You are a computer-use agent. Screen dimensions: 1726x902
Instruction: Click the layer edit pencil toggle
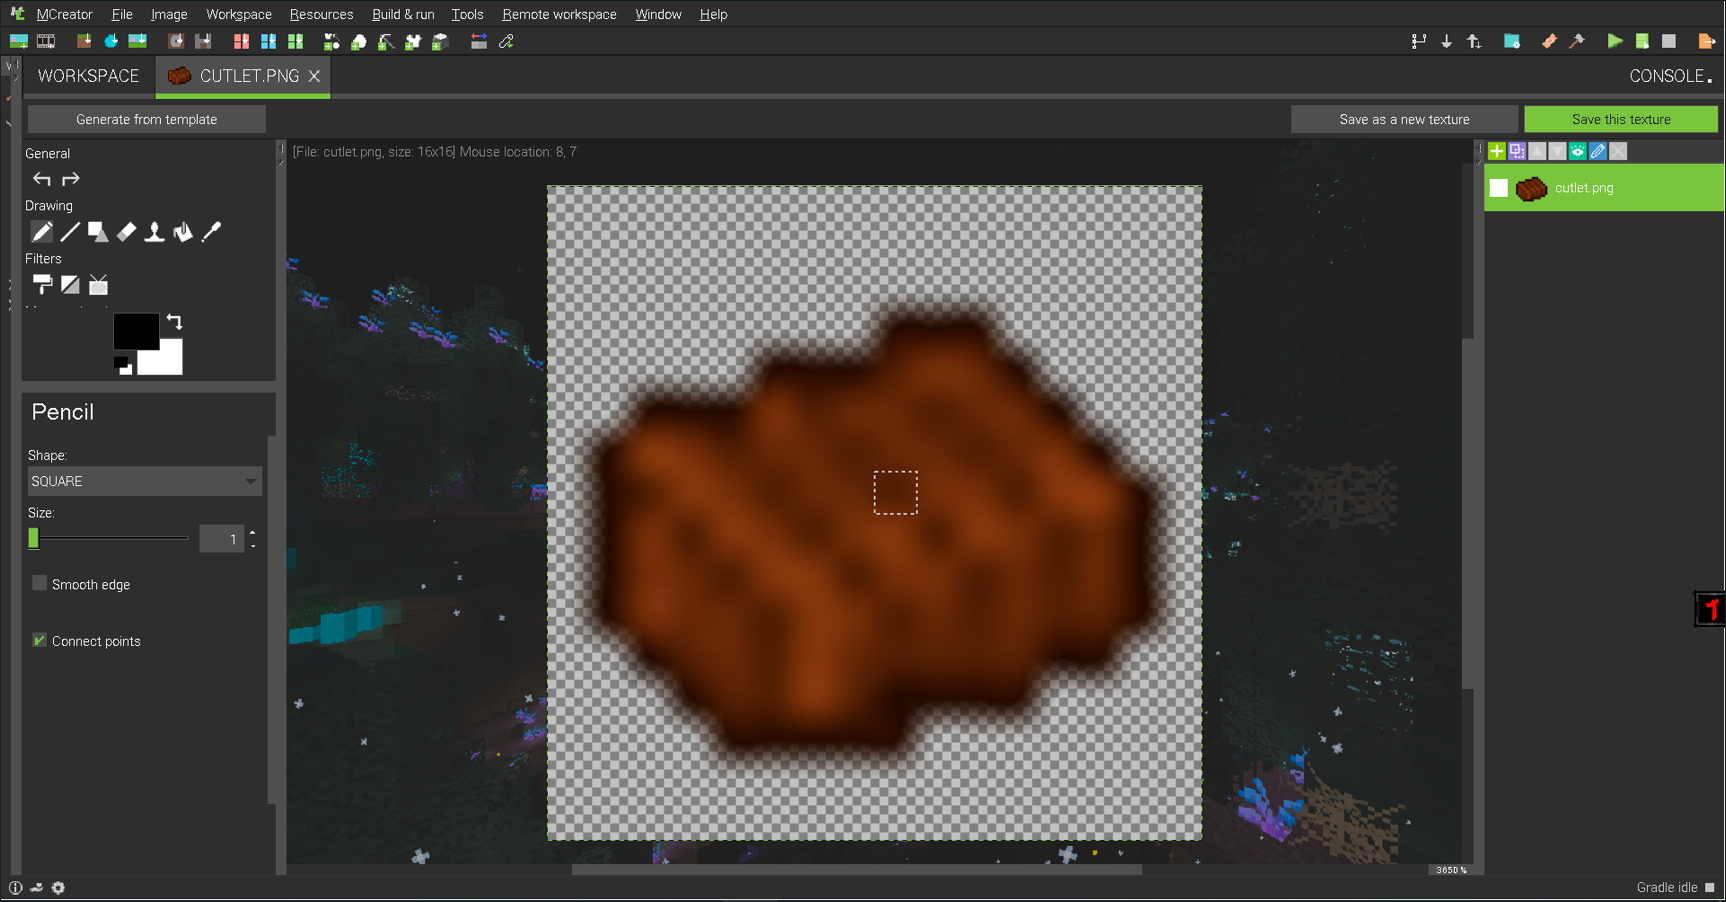pyautogui.click(x=1597, y=150)
